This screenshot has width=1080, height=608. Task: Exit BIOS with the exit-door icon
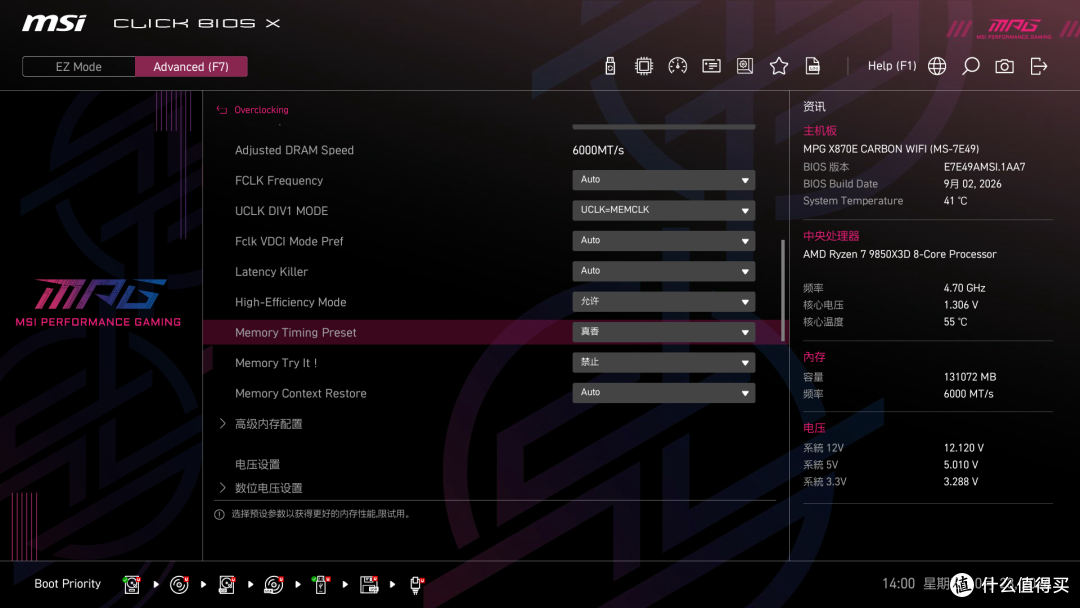1039,66
